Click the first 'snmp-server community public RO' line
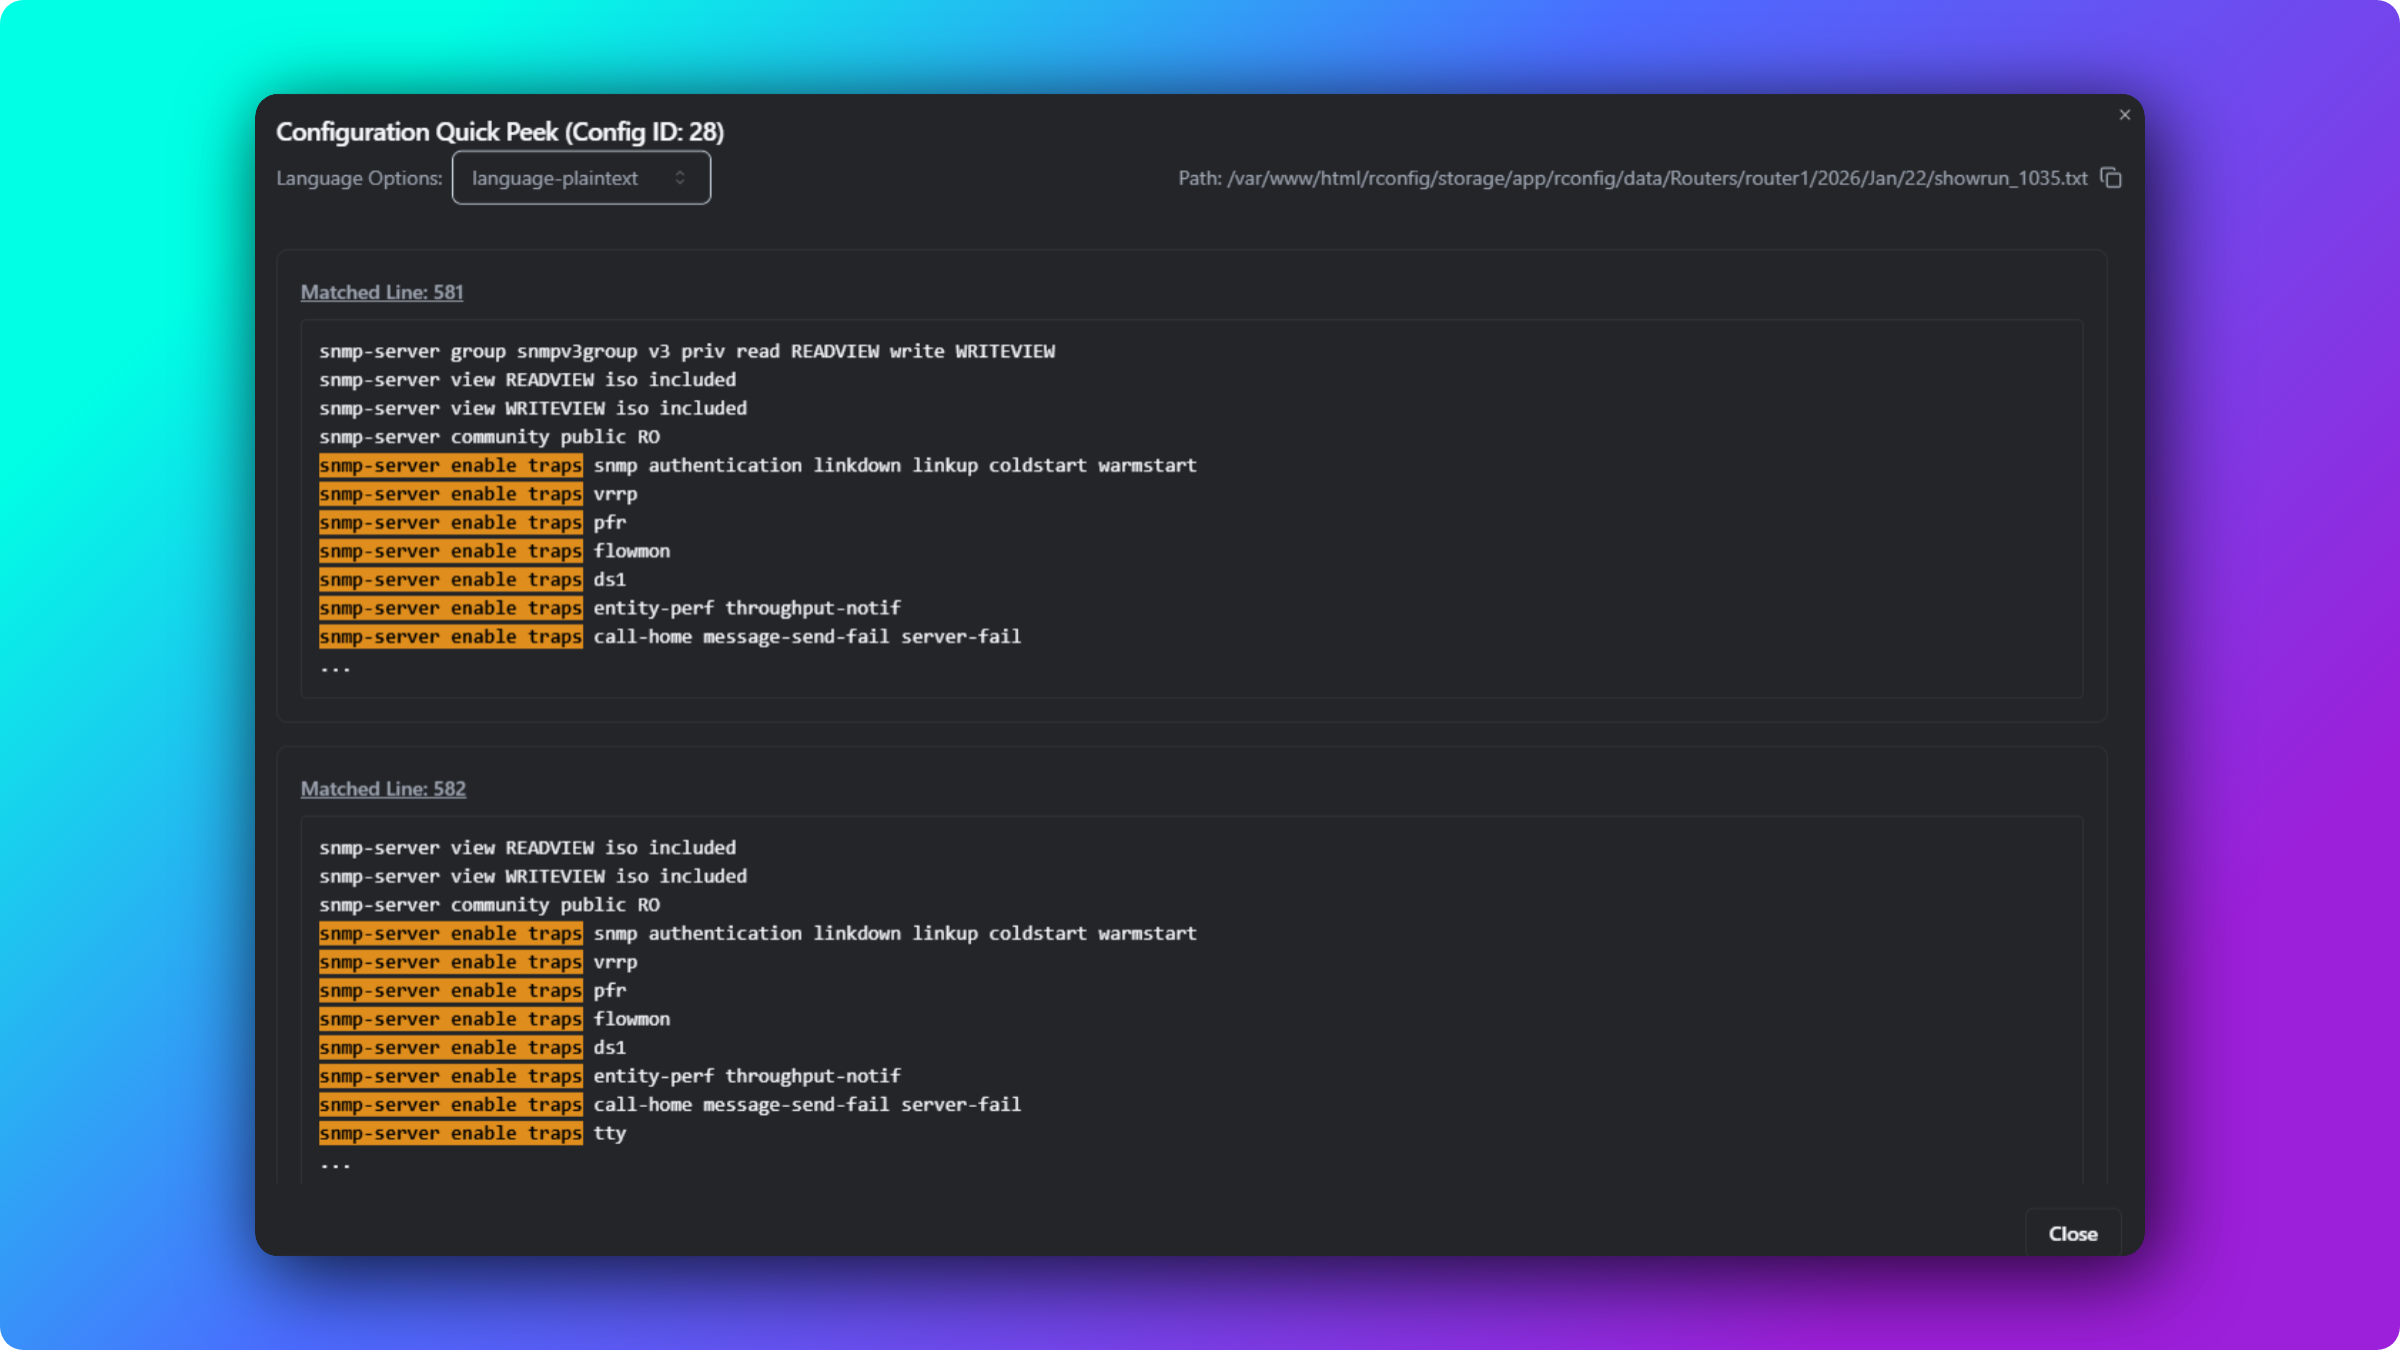Screen dimensions: 2400x1350 (x=489, y=437)
